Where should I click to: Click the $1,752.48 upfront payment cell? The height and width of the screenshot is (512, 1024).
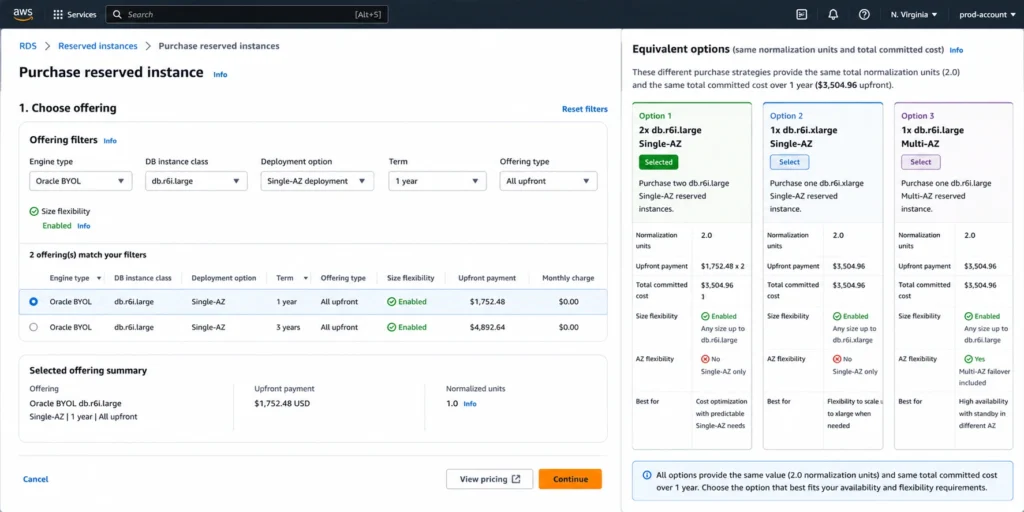487,302
